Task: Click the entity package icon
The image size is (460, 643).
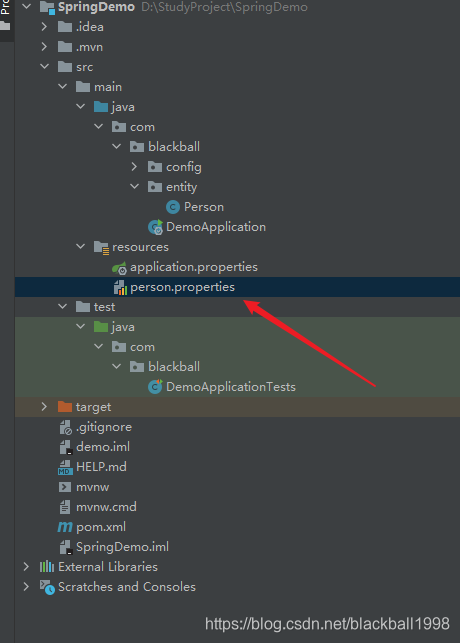Action: pyautogui.click(x=155, y=187)
